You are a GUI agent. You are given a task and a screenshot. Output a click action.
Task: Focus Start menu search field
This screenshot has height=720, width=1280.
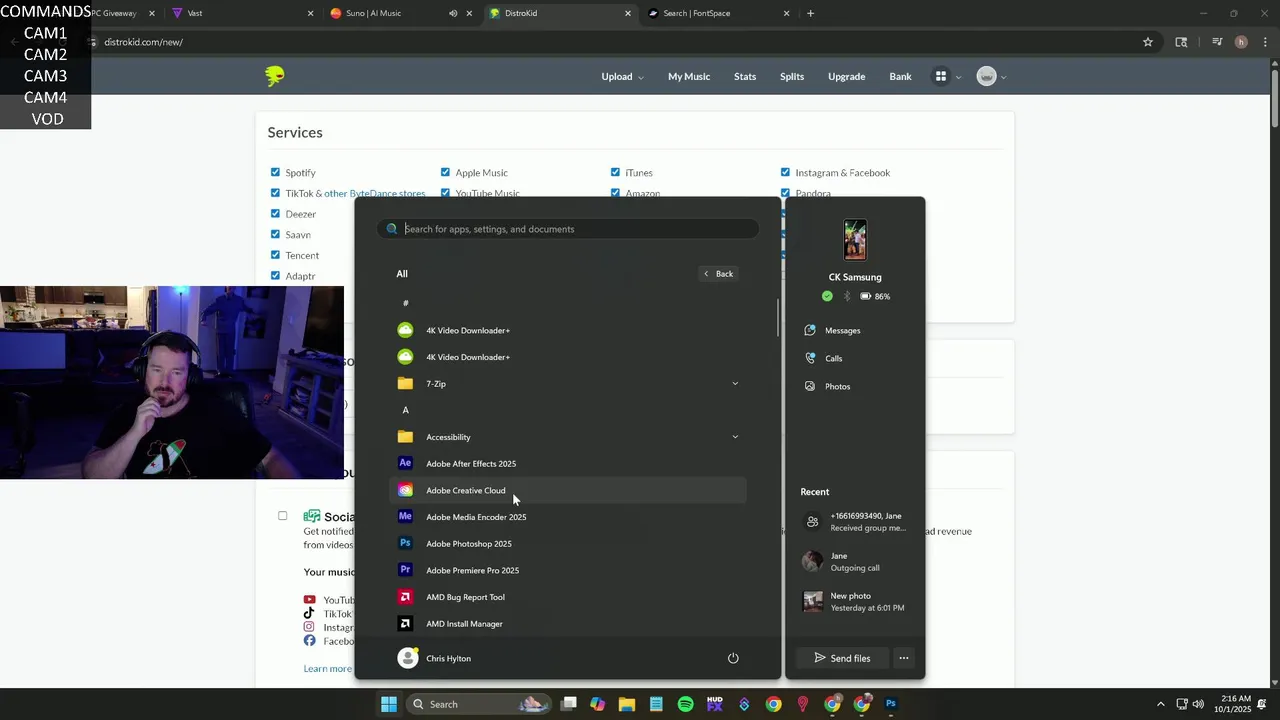pos(568,229)
